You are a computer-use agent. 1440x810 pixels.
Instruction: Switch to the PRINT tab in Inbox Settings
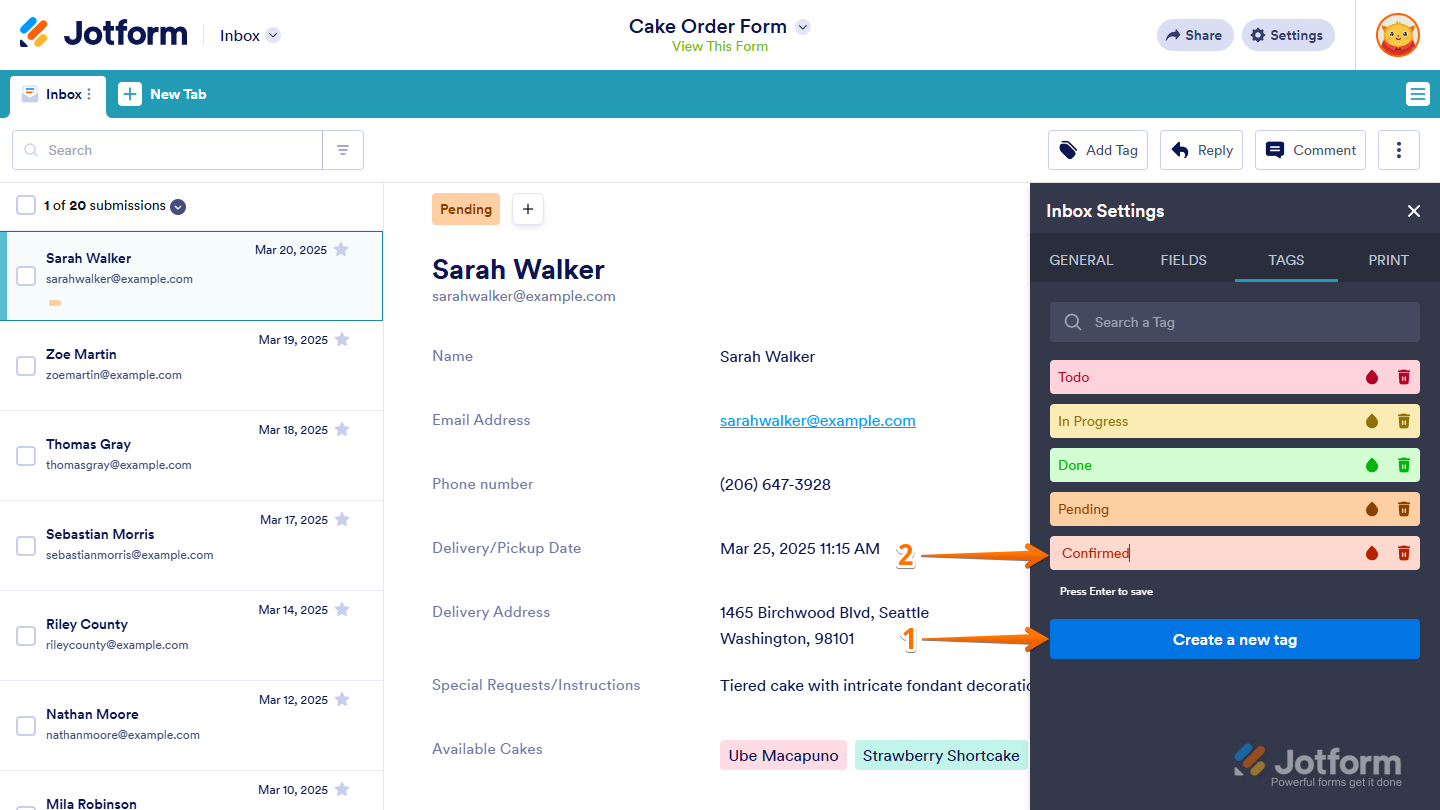pyautogui.click(x=1388, y=259)
